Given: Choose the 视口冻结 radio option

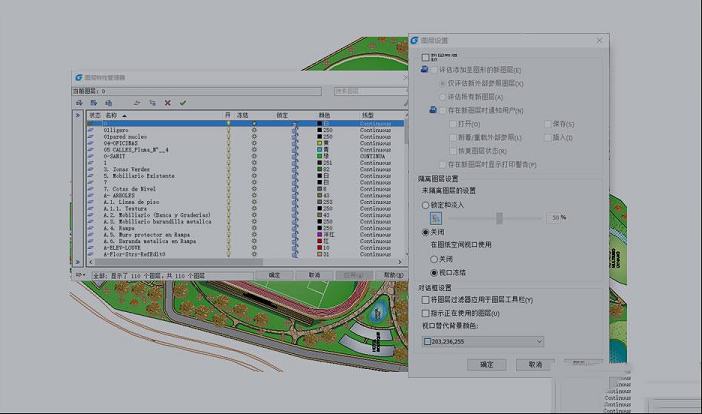Looking at the screenshot, I should (x=435, y=271).
